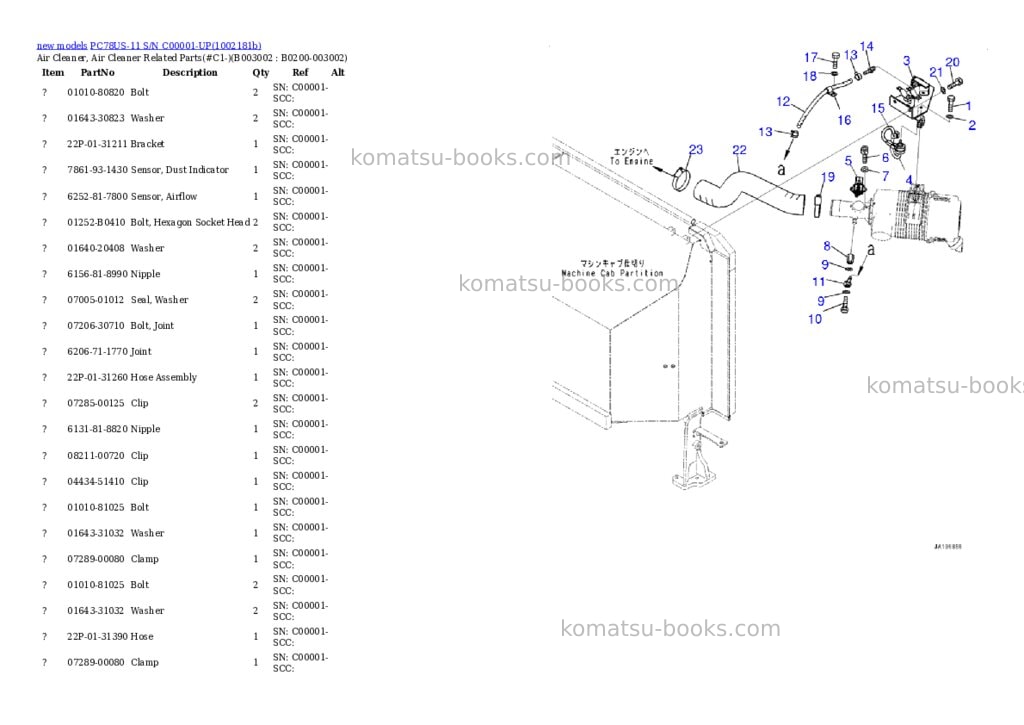This screenshot has height=725, width=1024.
Task: Click diagram callout number 10
Action: pos(814,319)
